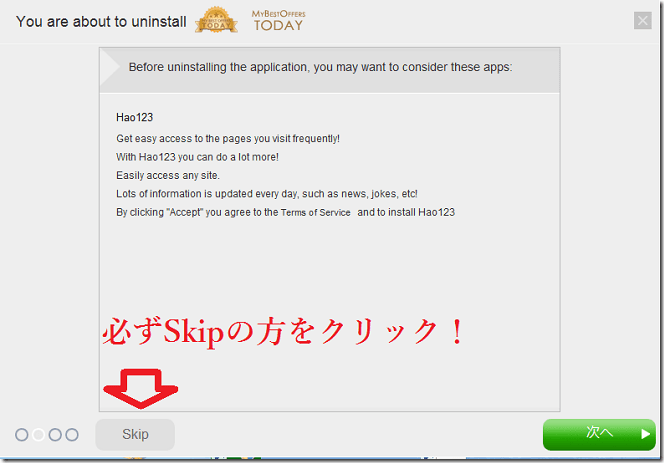Click the "Get easy access to the pages" line
This screenshot has width=664, height=463.
[228, 138]
